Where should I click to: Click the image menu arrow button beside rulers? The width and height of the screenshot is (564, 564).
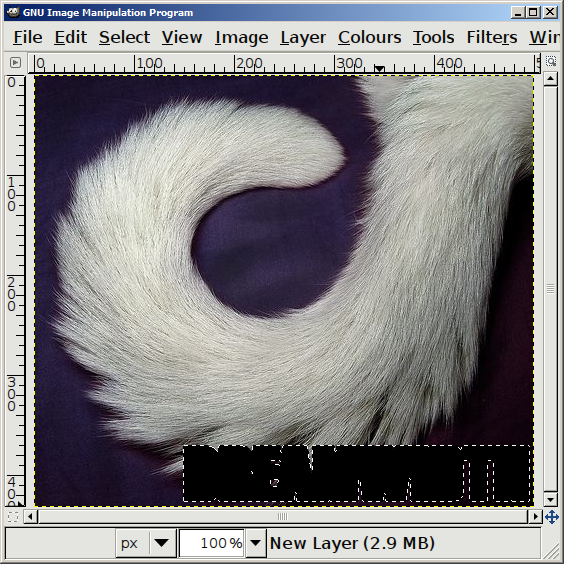tap(15, 63)
